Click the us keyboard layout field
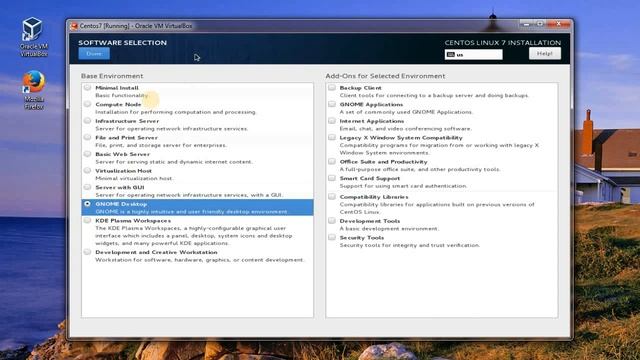The image size is (640, 360). point(473,54)
